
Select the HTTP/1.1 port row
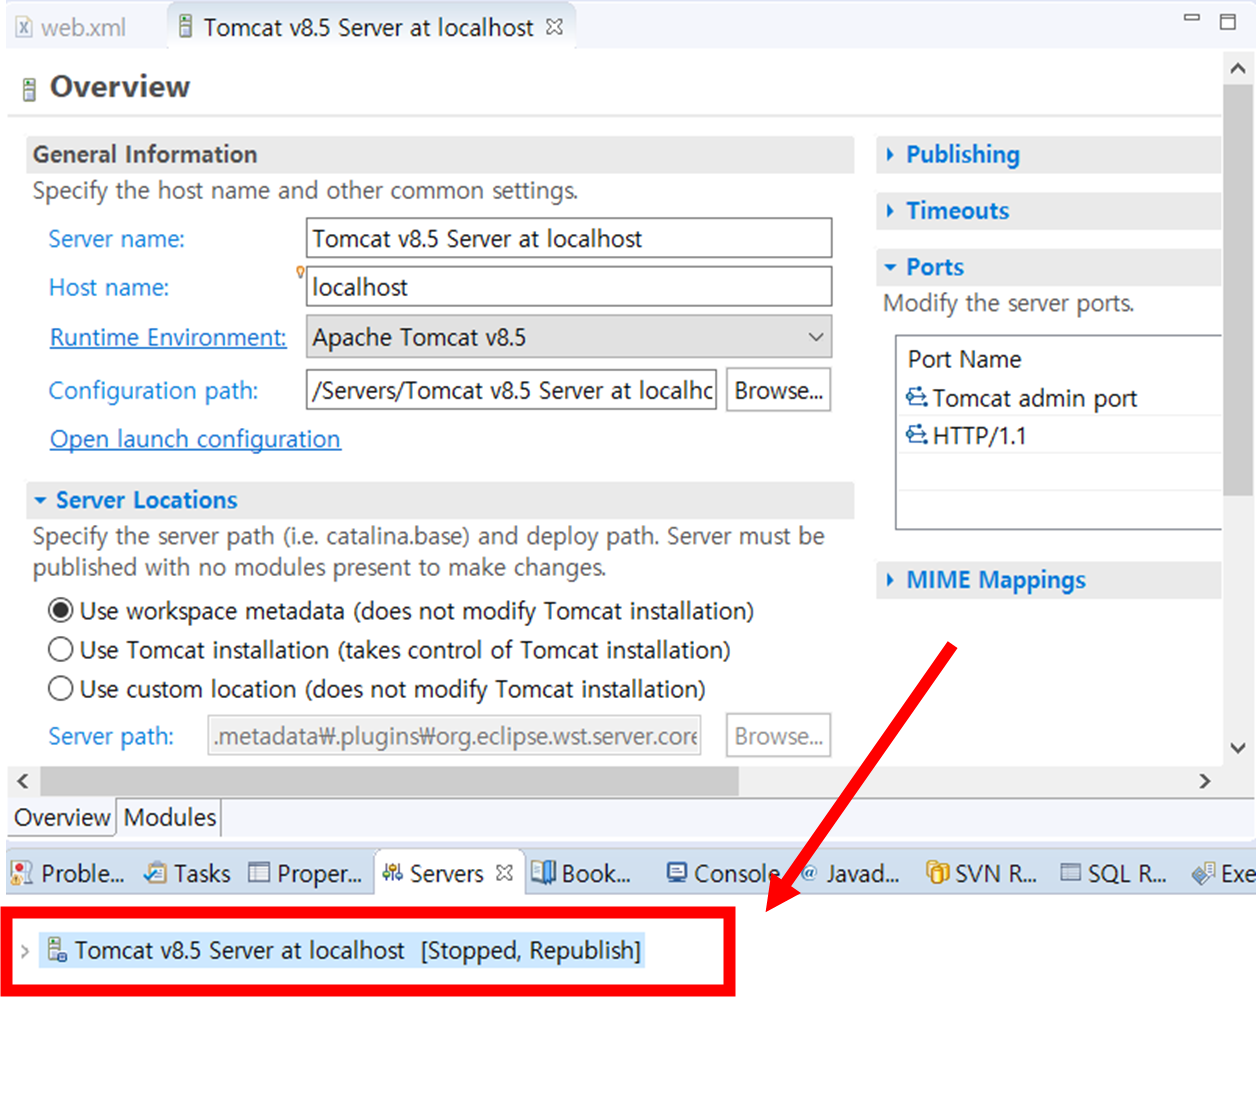(x=1060, y=436)
